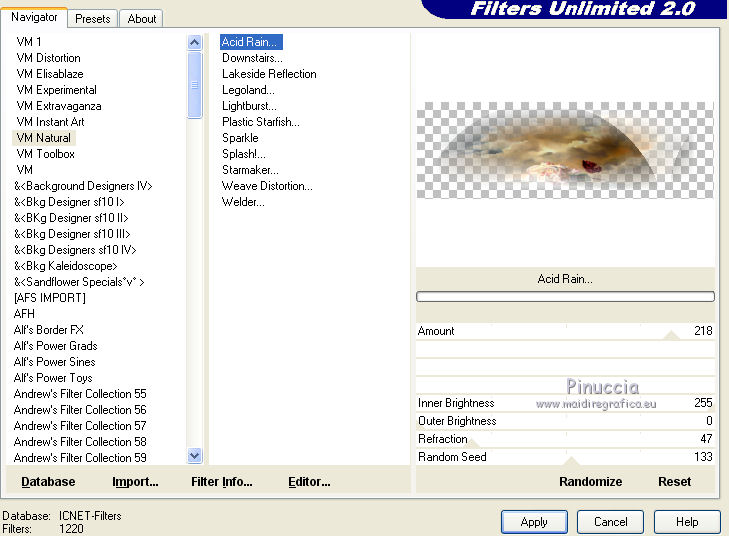Select Andrew's Filter Collection 59
Image resolution: width=729 pixels, height=536 pixels.
[80, 458]
